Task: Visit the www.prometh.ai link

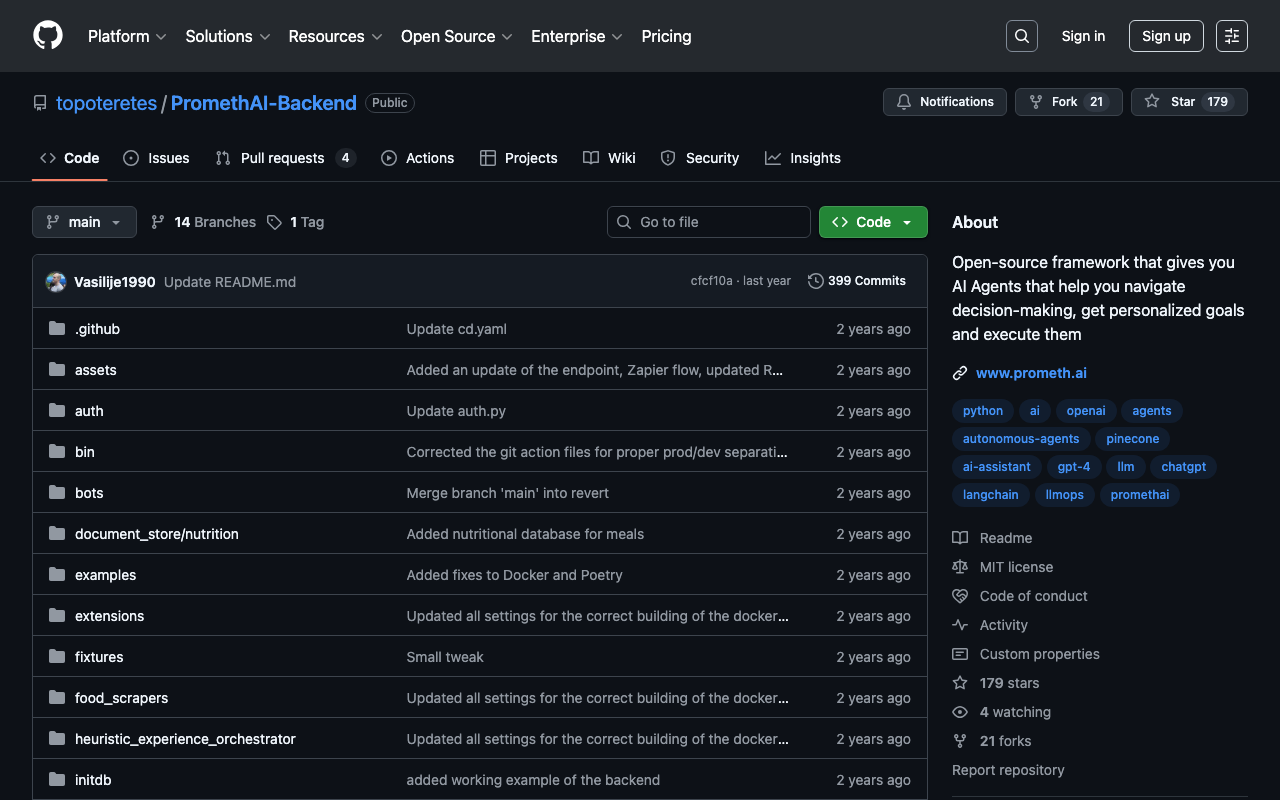Action: tap(1031, 373)
